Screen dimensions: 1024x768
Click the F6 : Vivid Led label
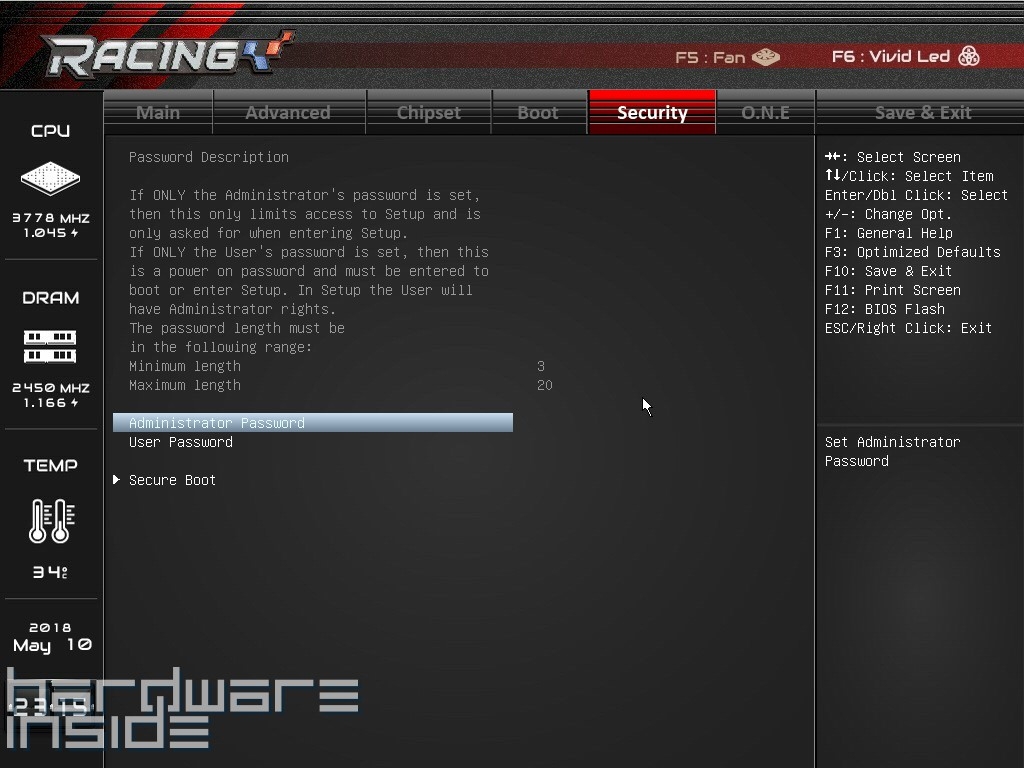coord(890,56)
